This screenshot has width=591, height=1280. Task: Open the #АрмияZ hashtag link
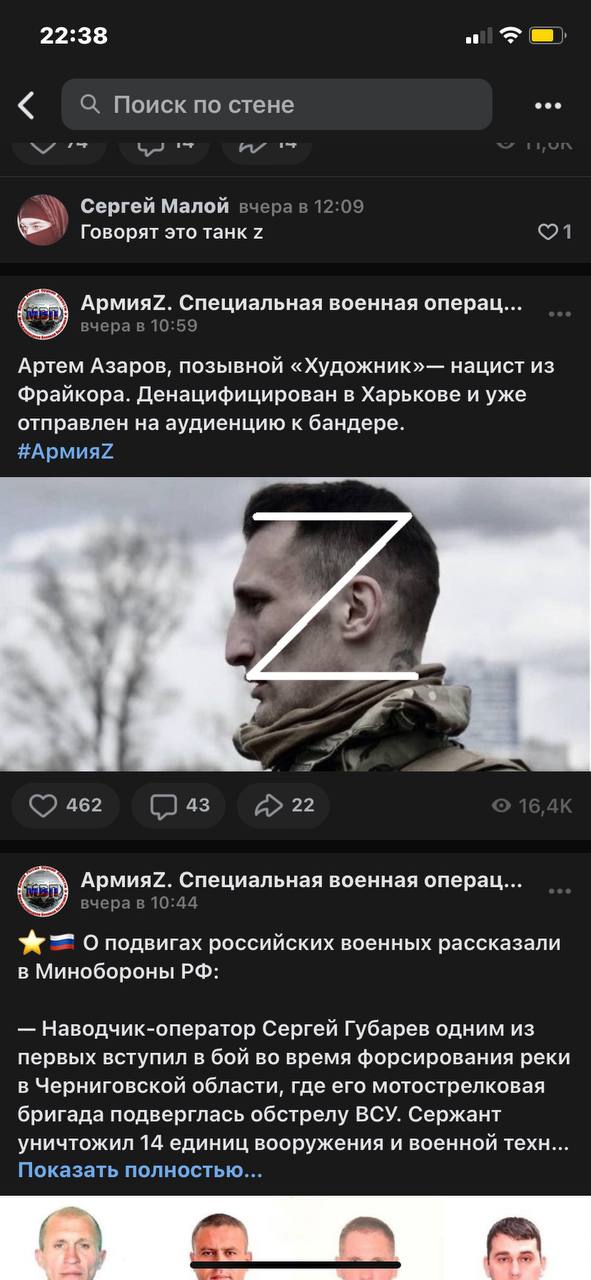coord(66,451)
